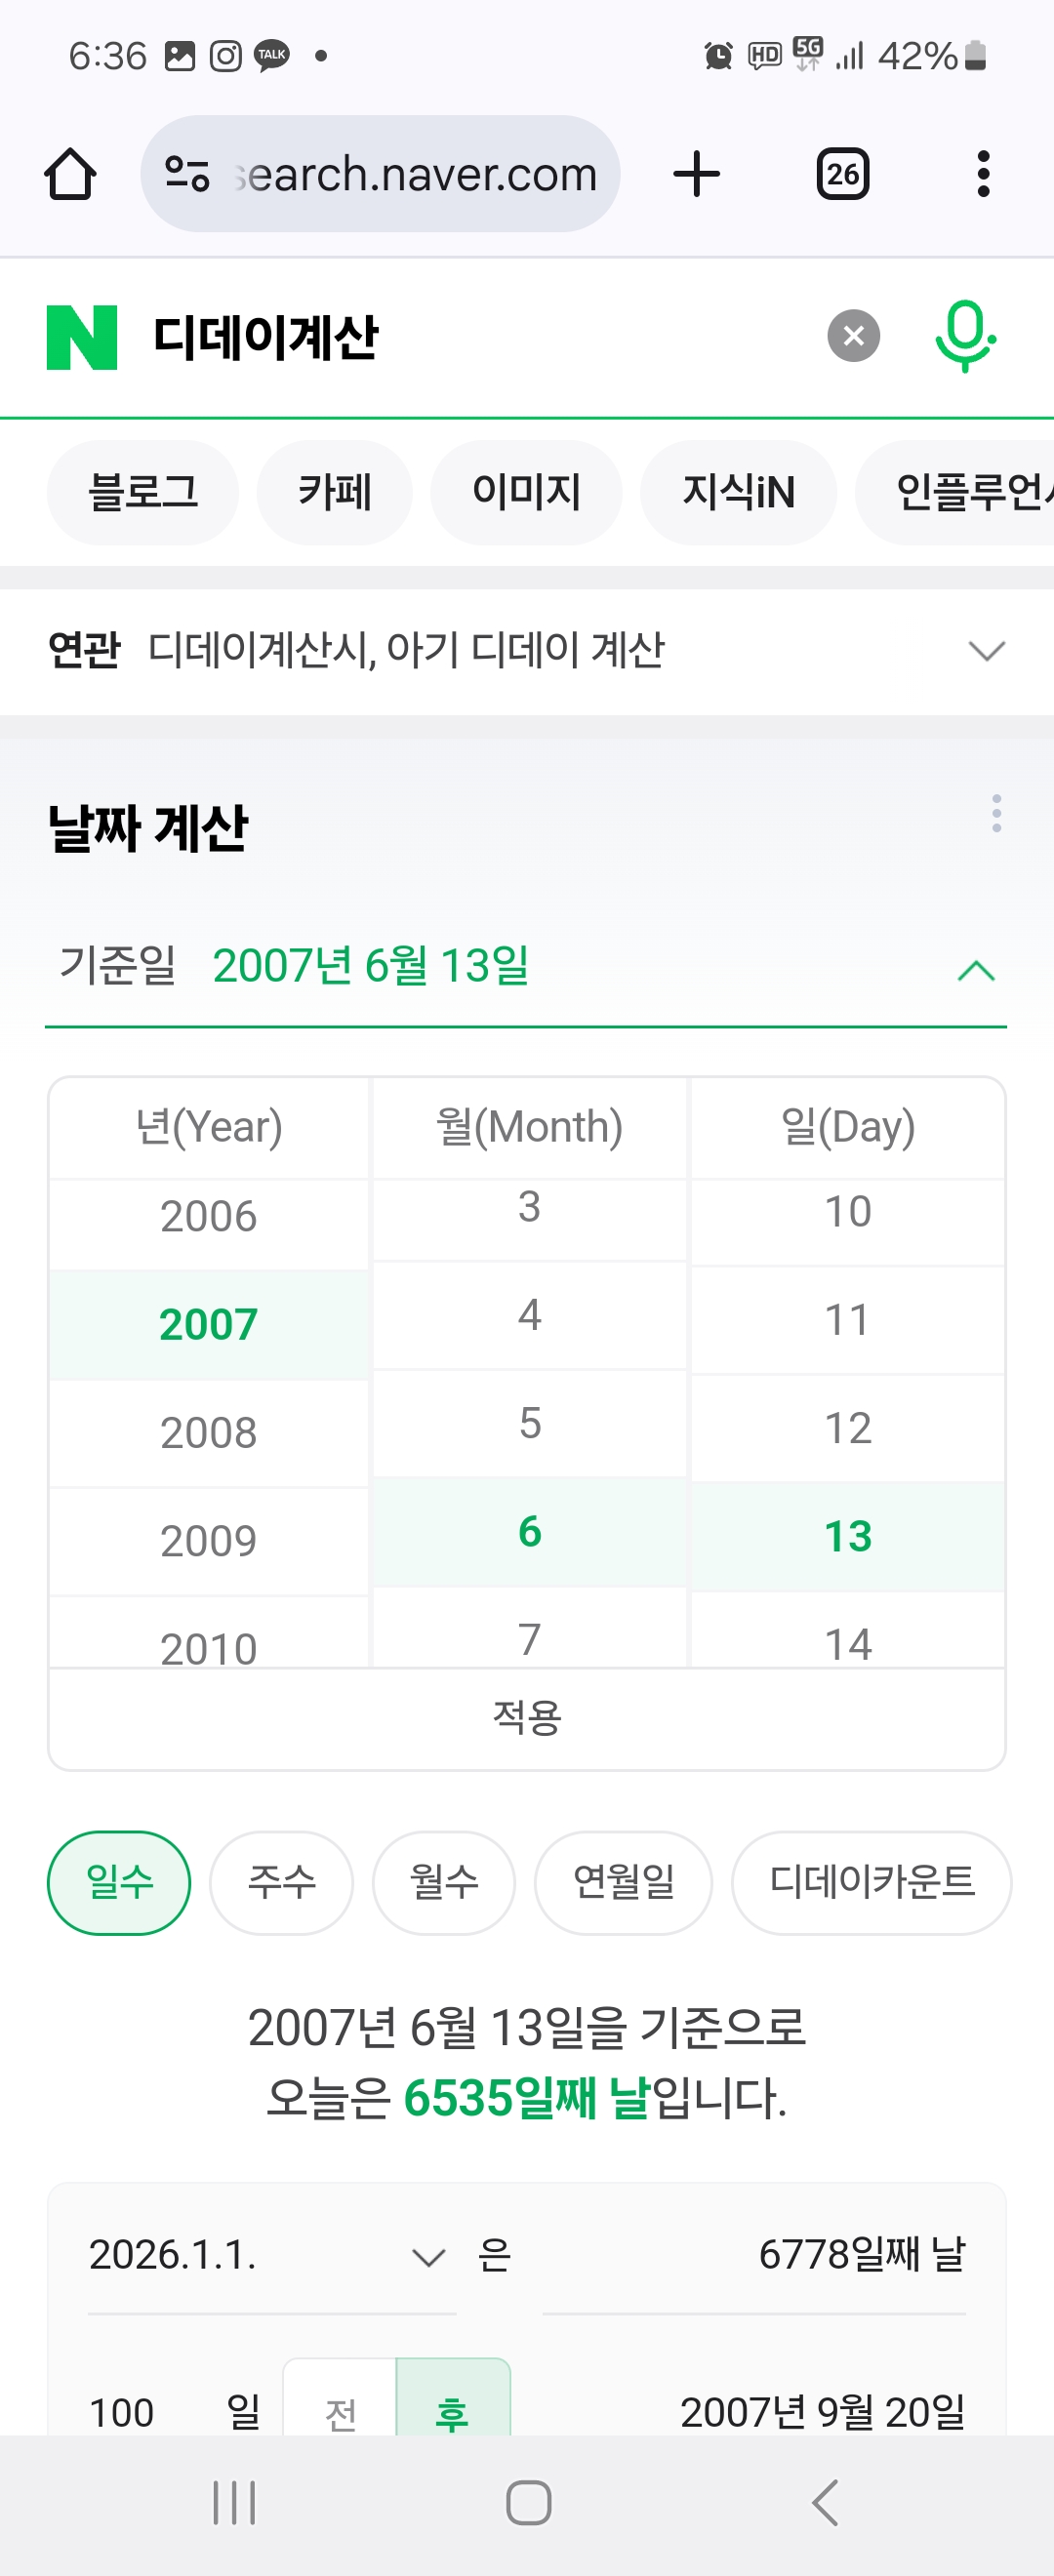Expand the 연관 related searches chevron
The width and height of the screenshot is (1054, 2576).
[986, 651]
